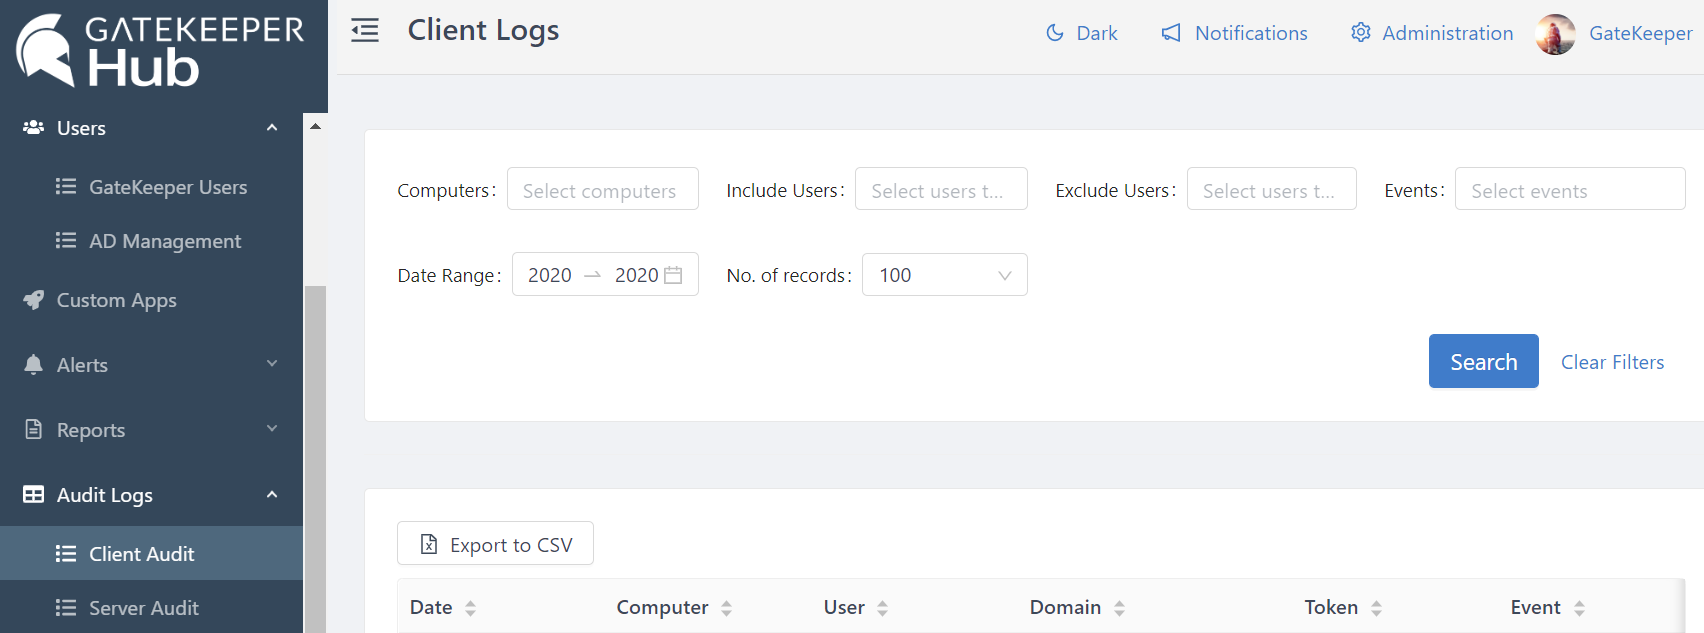Click the Select computers input field
Image resolution: width=1704 pixels, height=633 pixels.
(x=602, y=190)
